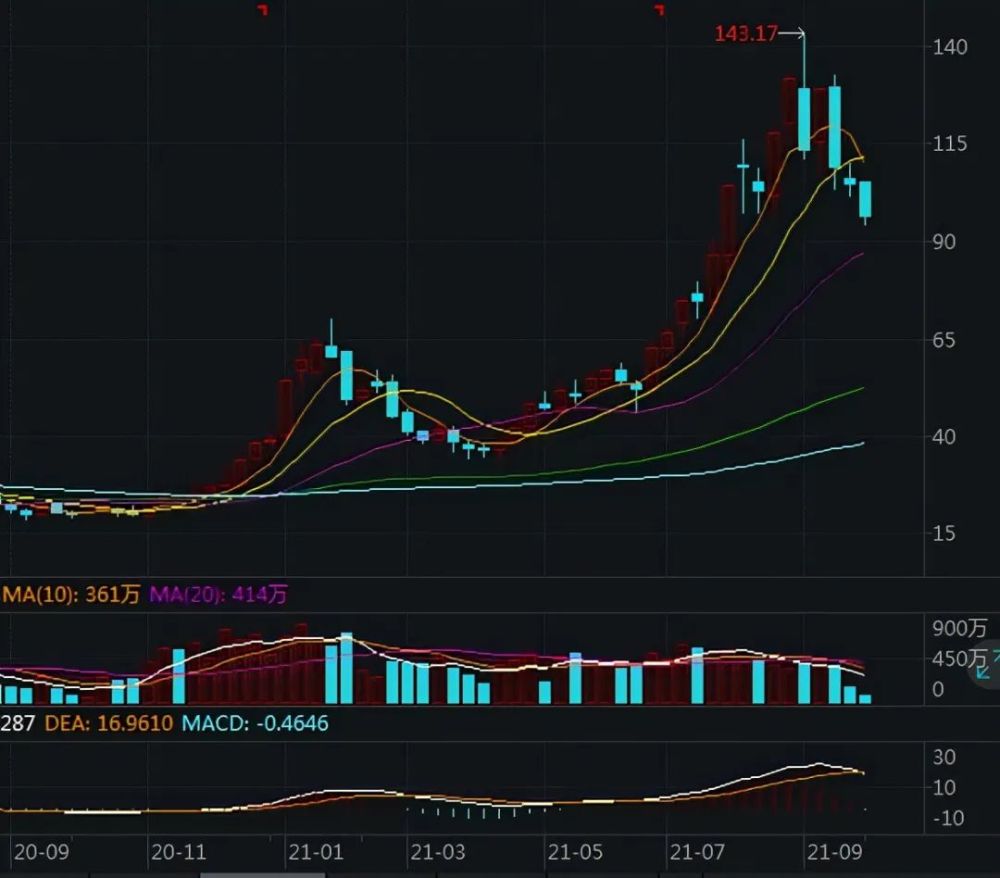The height and width of the screenshot is (878, 1000).
Task: Click the tallest cyan volume bar near 21-01
Action: tap(346, 668)
